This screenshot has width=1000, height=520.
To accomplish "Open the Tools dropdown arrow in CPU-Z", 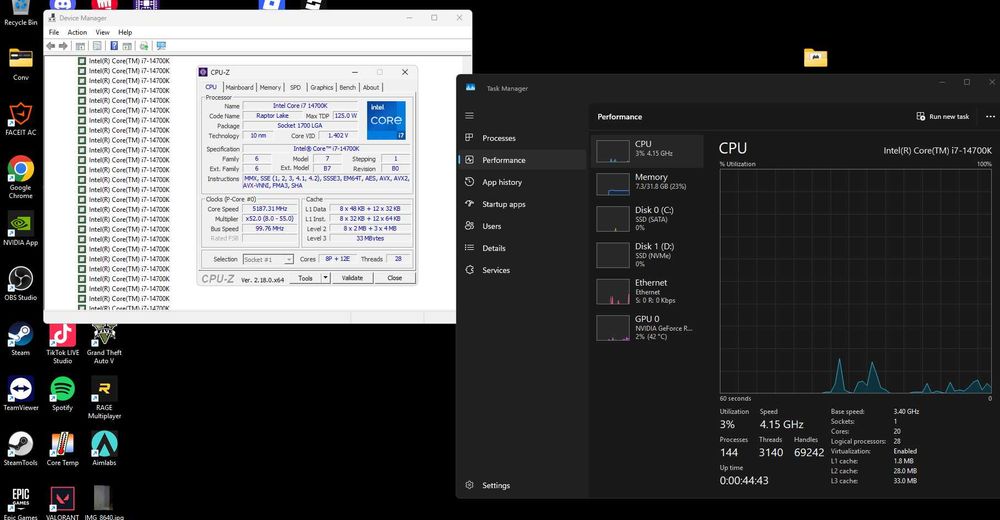I will coord(325,278).
